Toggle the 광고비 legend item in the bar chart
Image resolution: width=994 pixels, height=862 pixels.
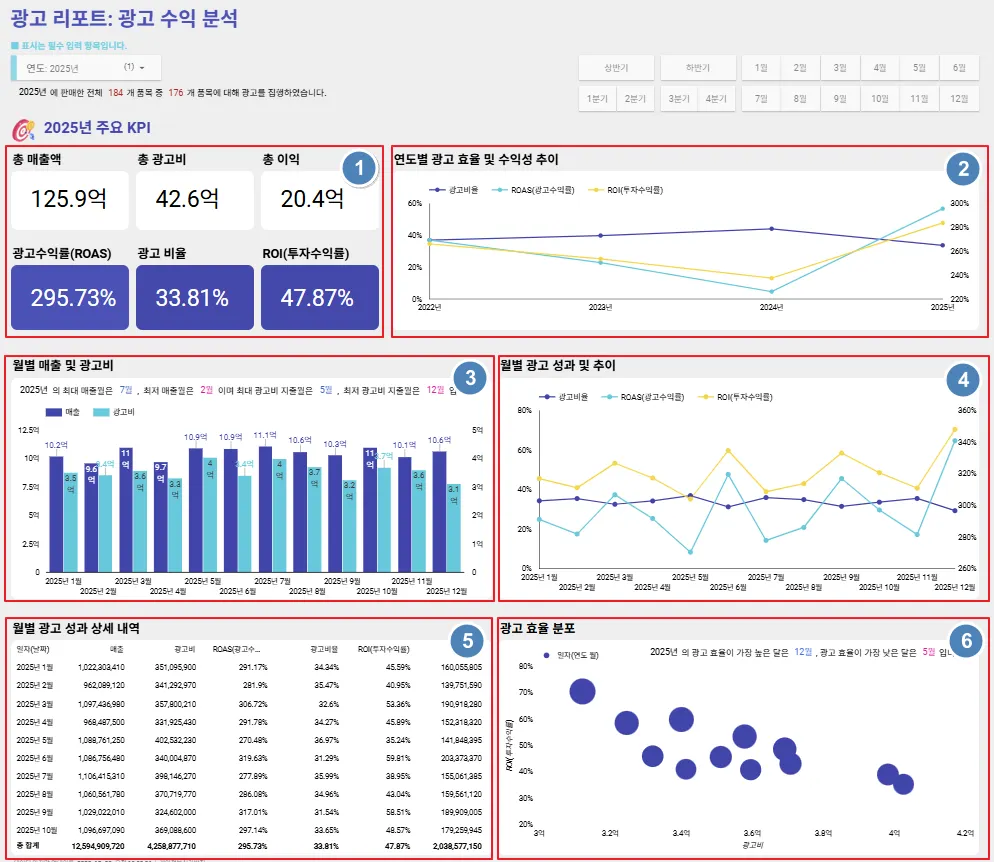click(113, 412)
